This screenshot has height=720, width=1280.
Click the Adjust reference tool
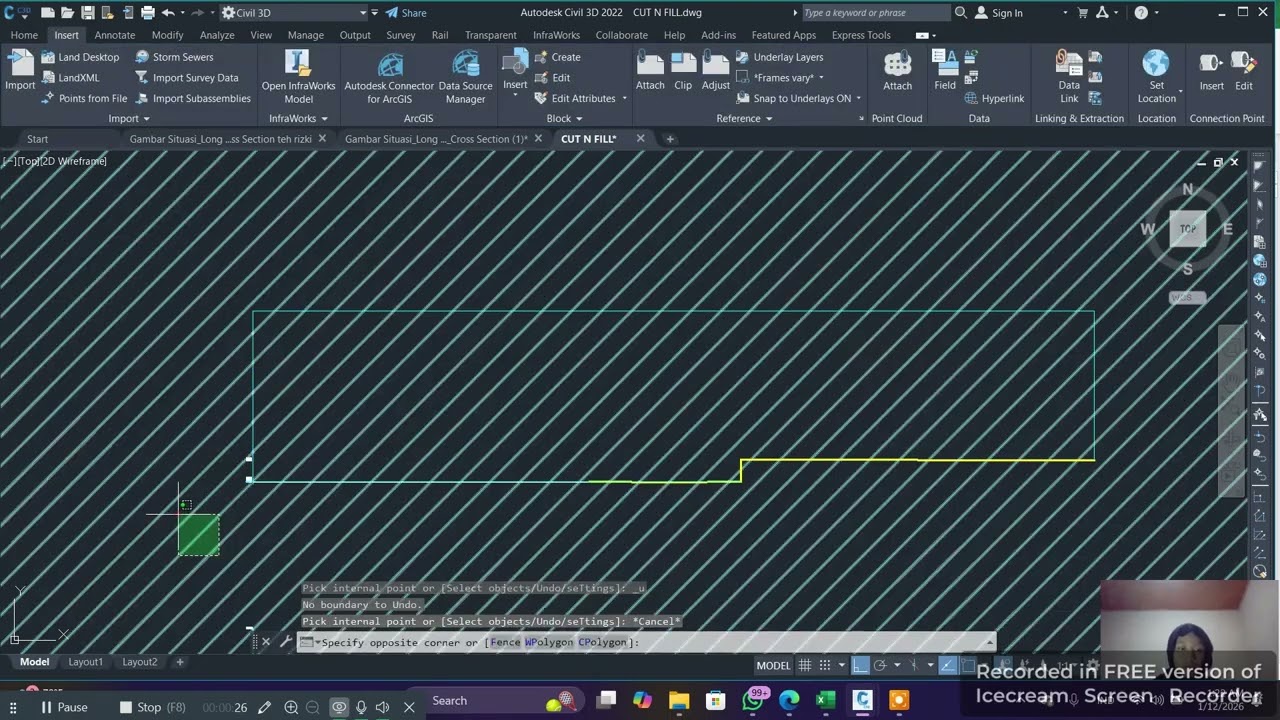(x=715, y=70)
